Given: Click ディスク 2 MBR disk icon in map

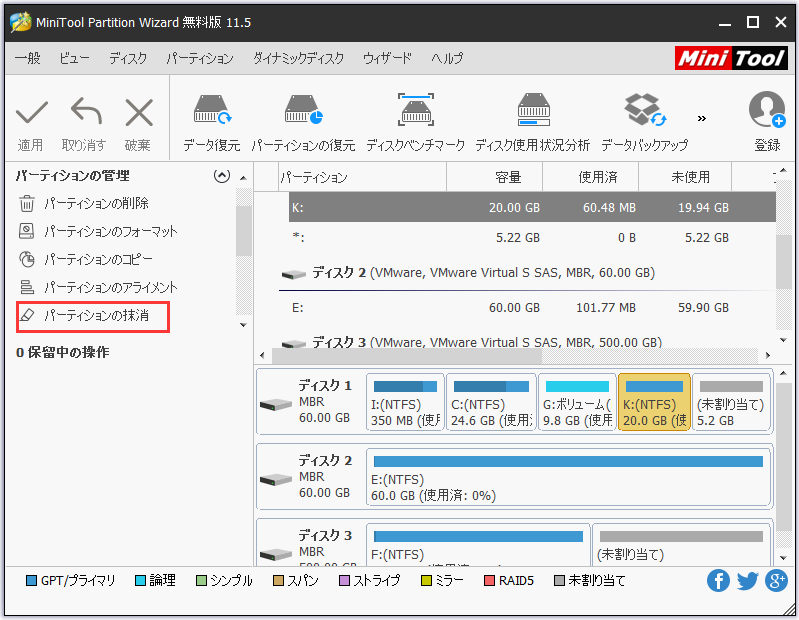Looking at the screenshot, I should pyautogui.click(x=276, y=479).
